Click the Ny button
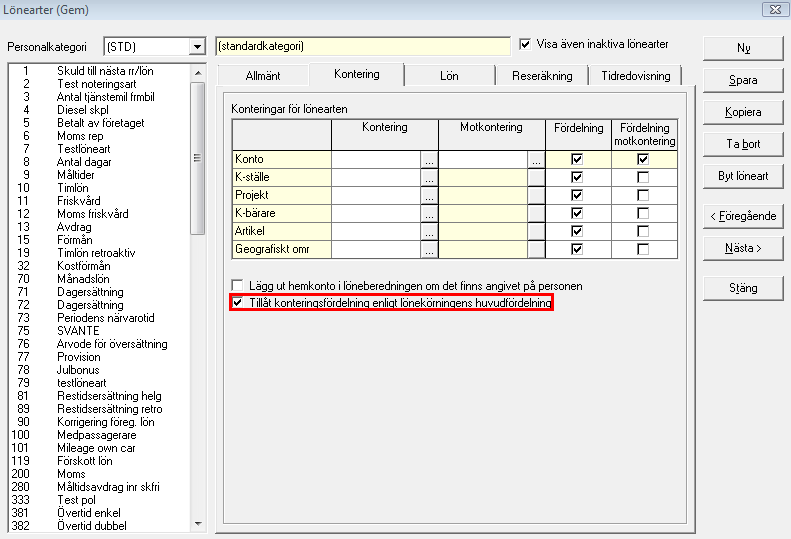 tap(743, 48)
